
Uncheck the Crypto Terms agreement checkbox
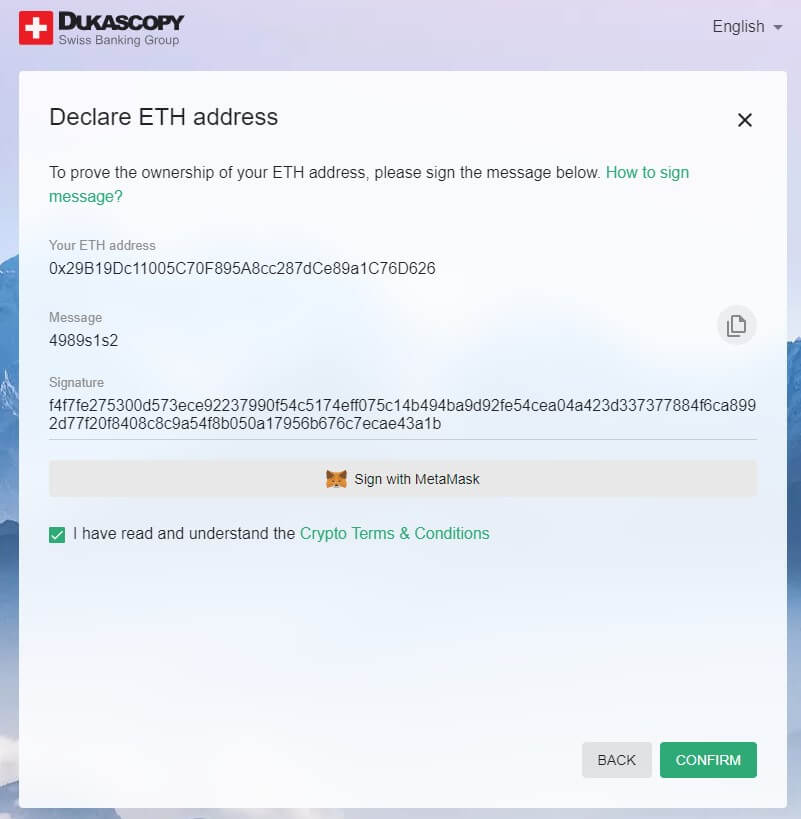pyautogui.click(x=57, y=534)
